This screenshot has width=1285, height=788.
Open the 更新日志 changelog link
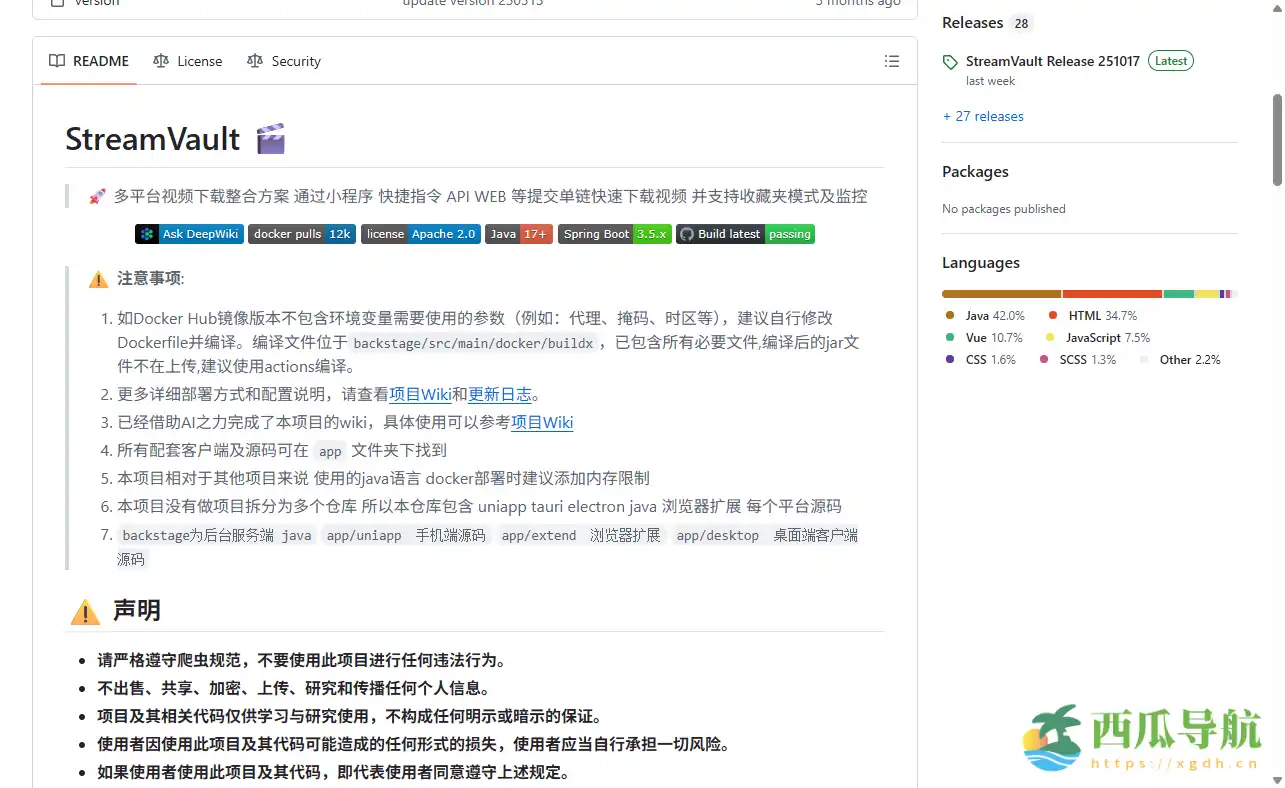tap(500, 394)
